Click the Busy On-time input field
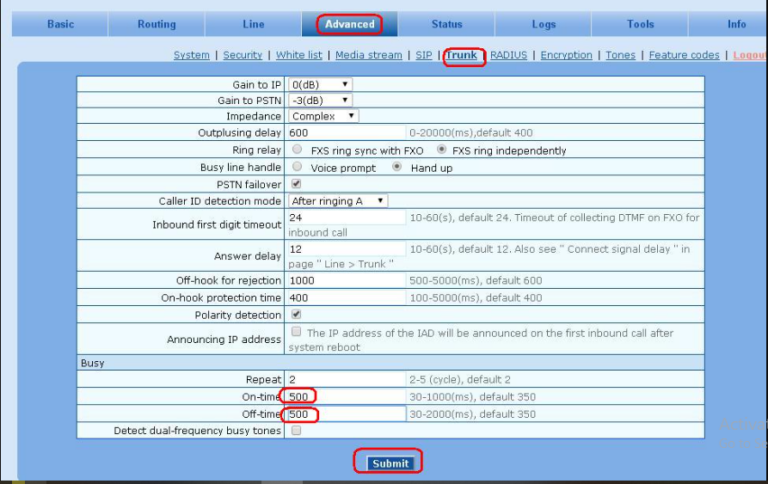768x484 pixels. [x=346, y=397]
